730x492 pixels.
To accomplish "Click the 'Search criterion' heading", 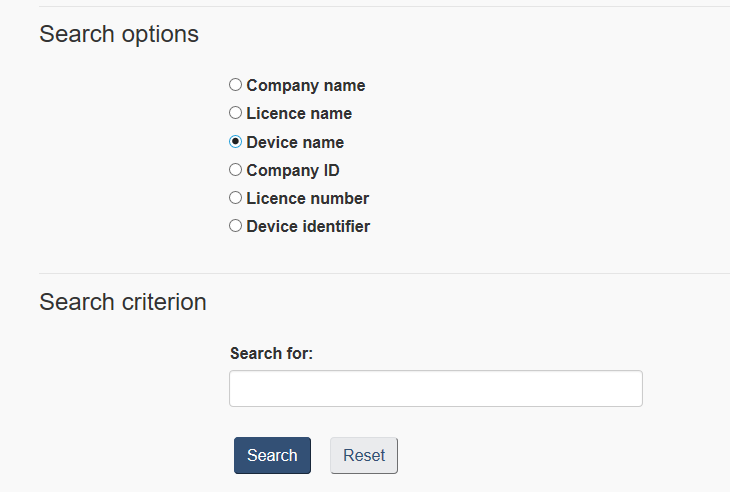I will (x=123, y=302).
